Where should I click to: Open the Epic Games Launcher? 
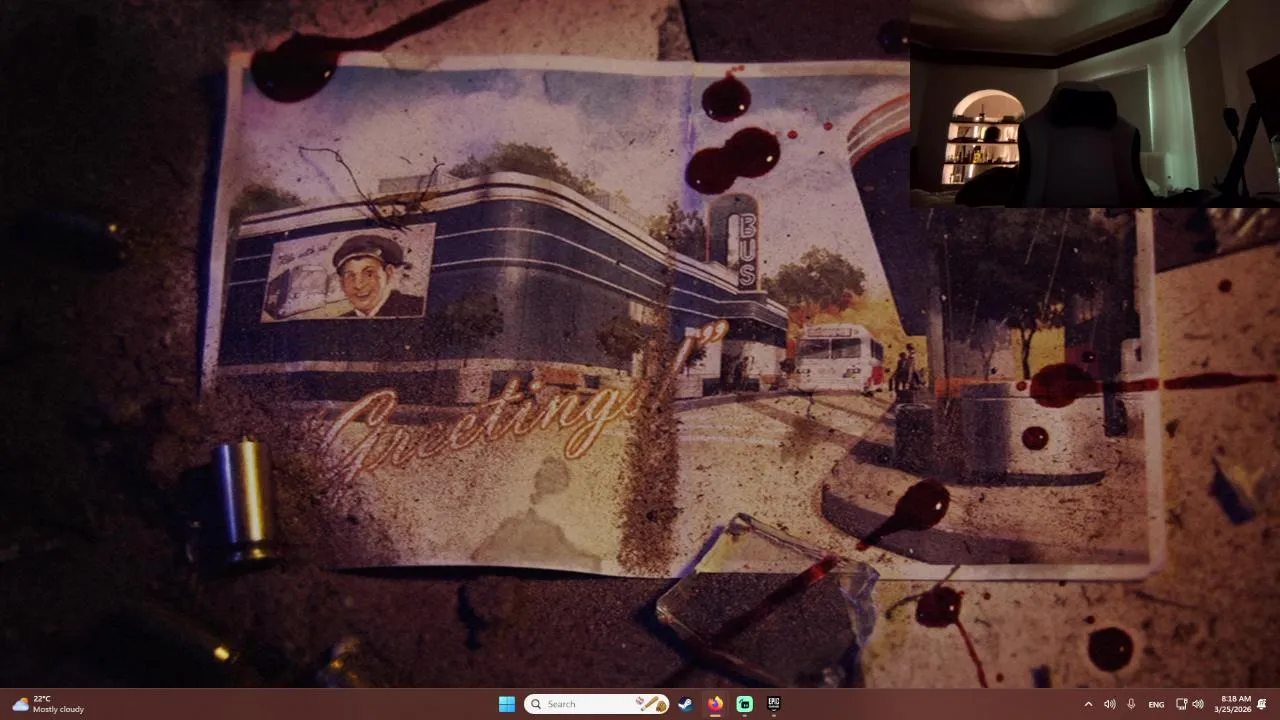click(x=773, y=704)
